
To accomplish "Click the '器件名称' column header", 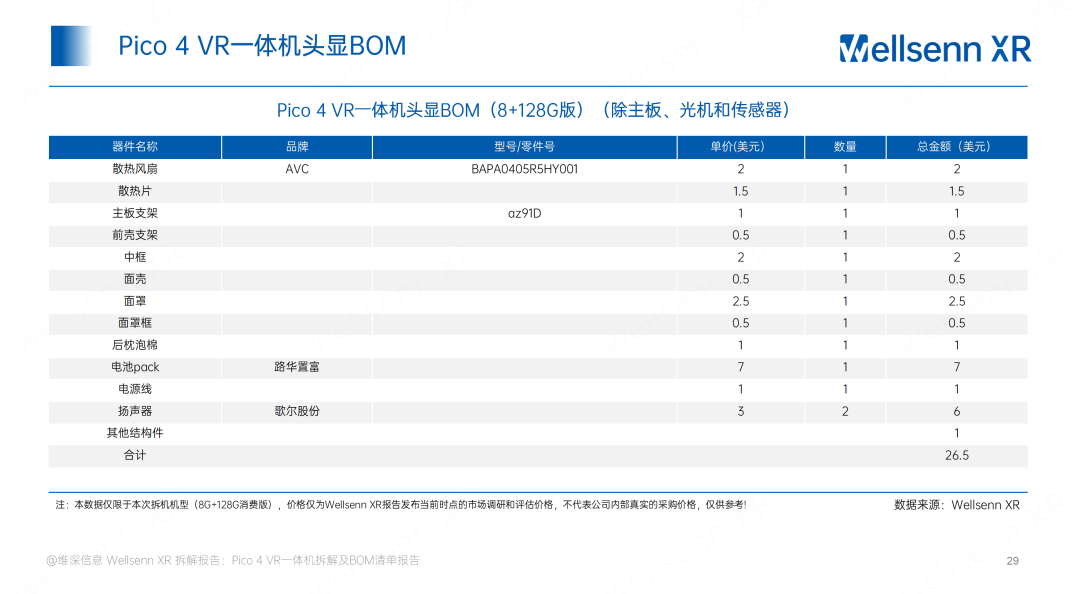I will coord(135,147).
